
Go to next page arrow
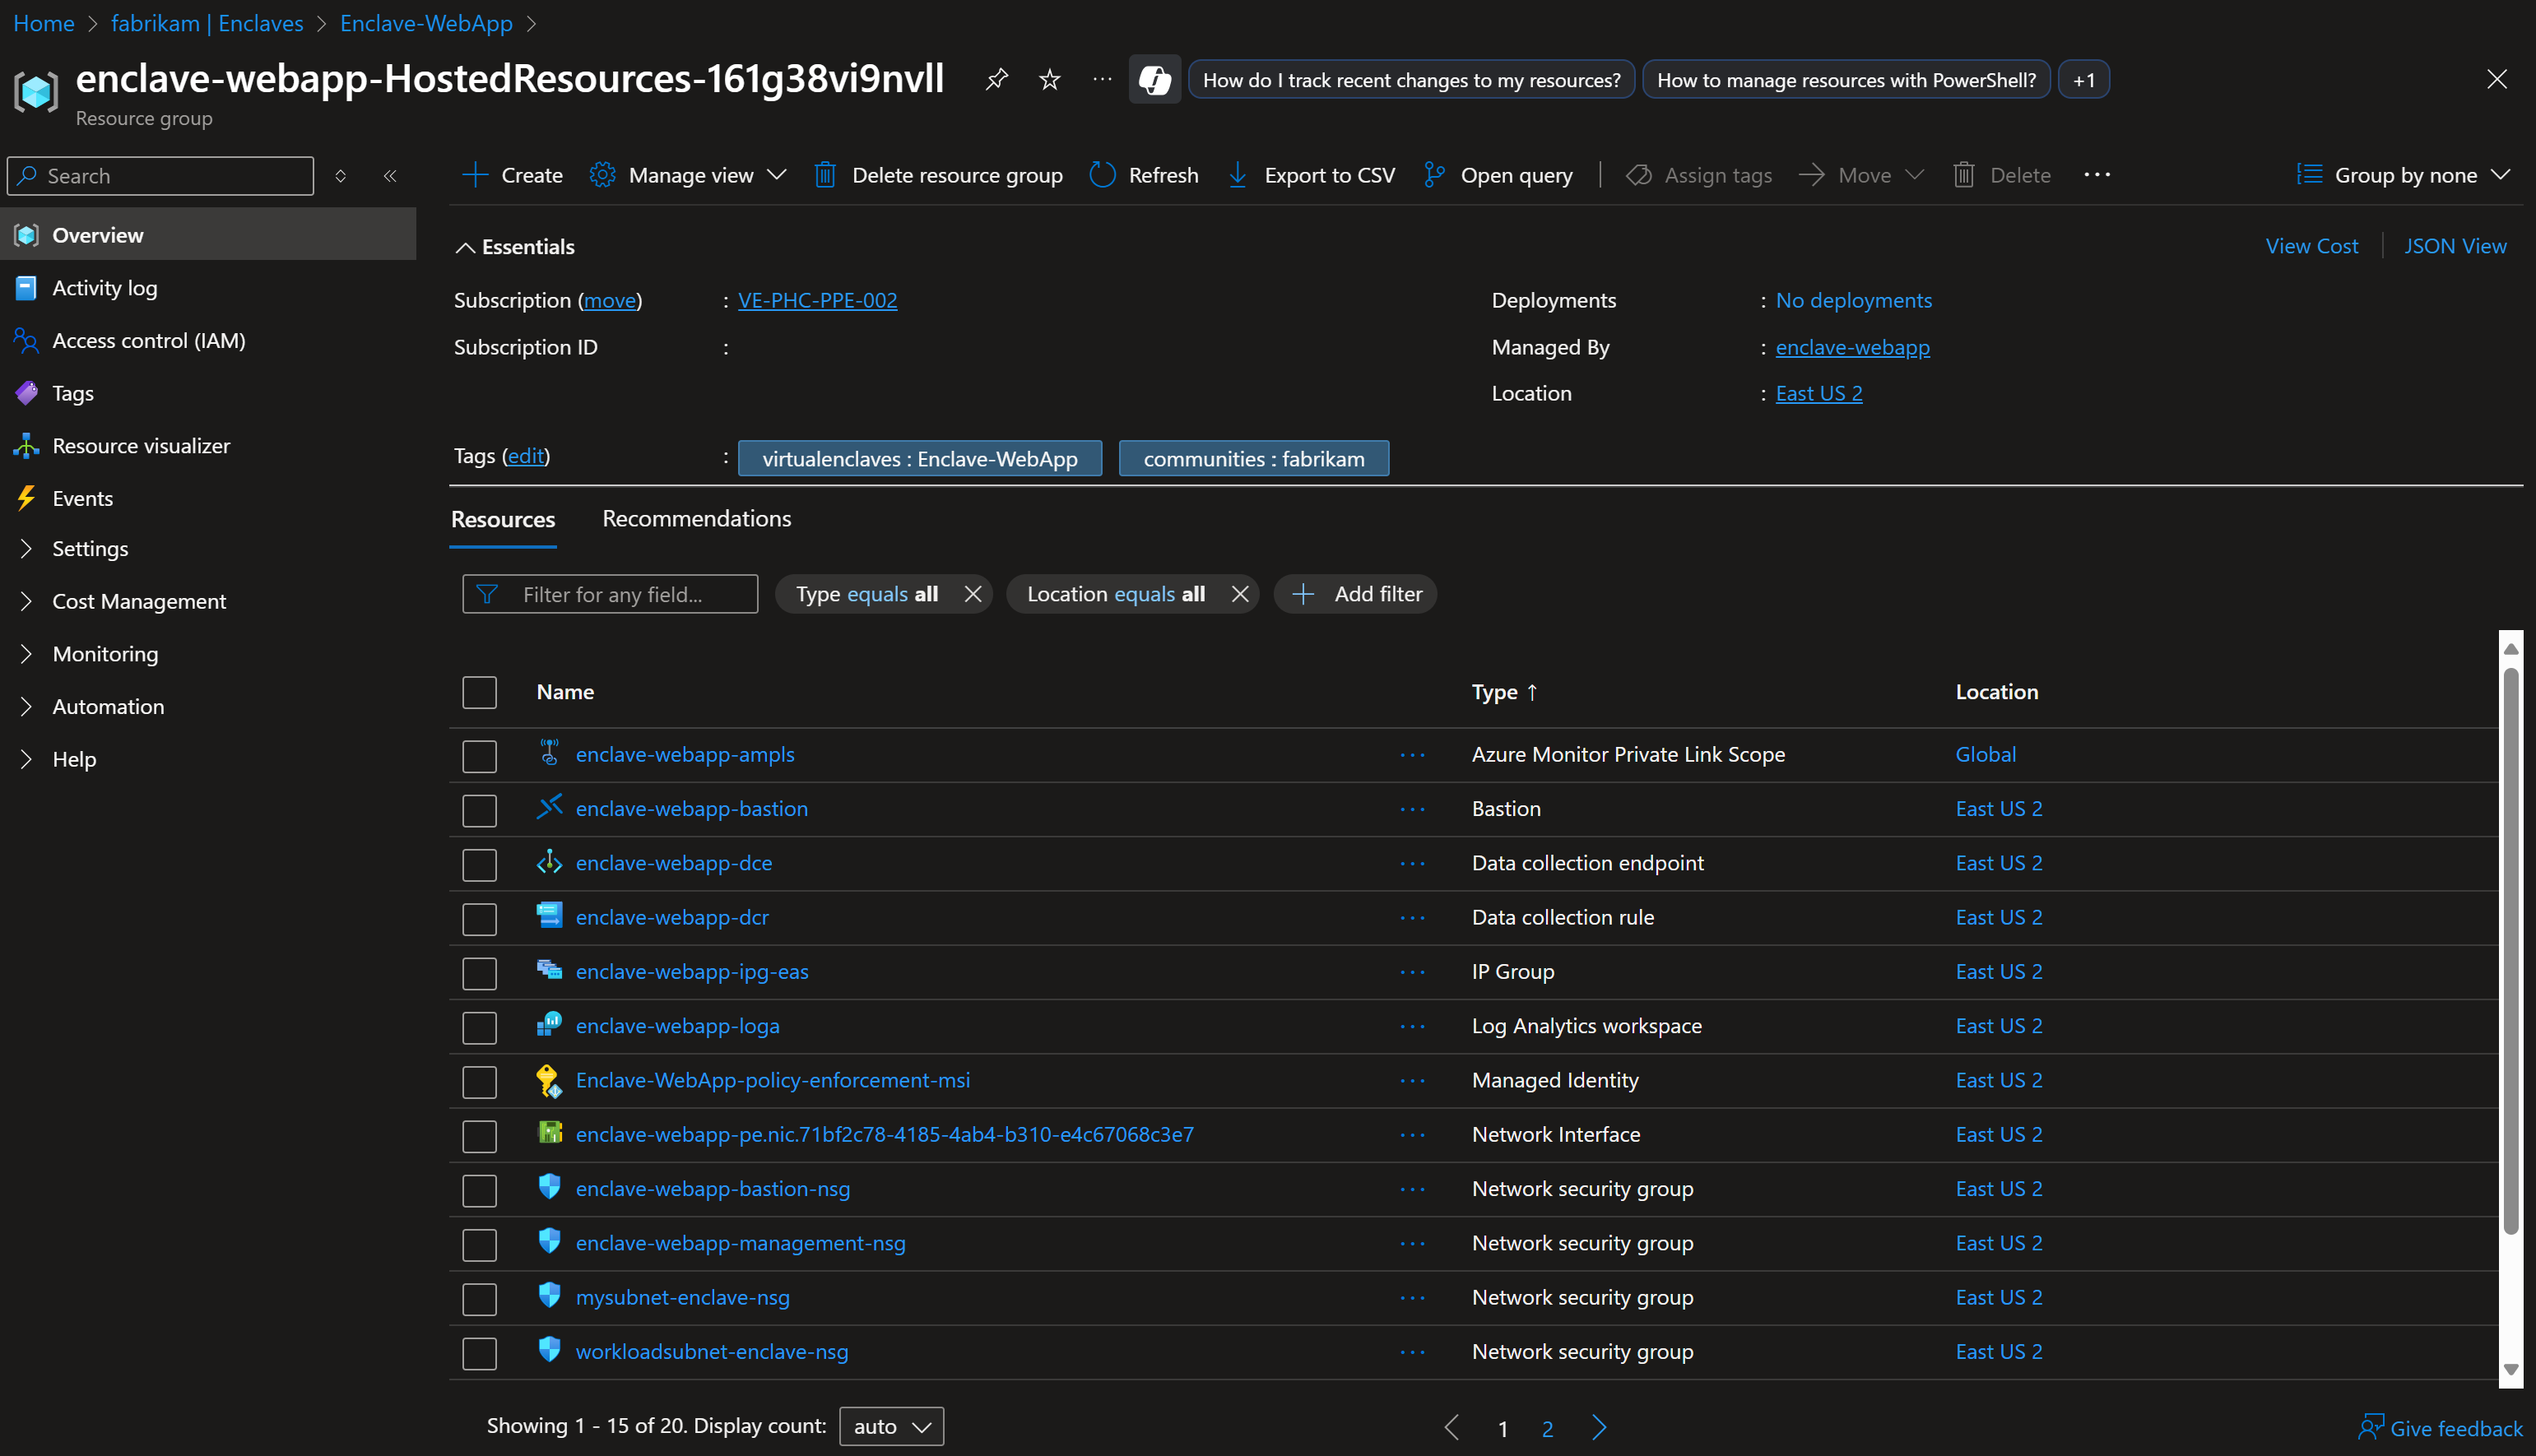point(1598,1427)
